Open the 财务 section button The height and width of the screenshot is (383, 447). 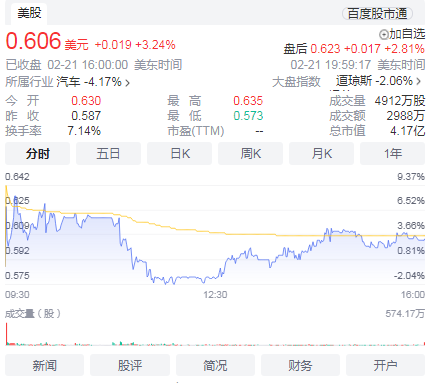coord(300,365)
